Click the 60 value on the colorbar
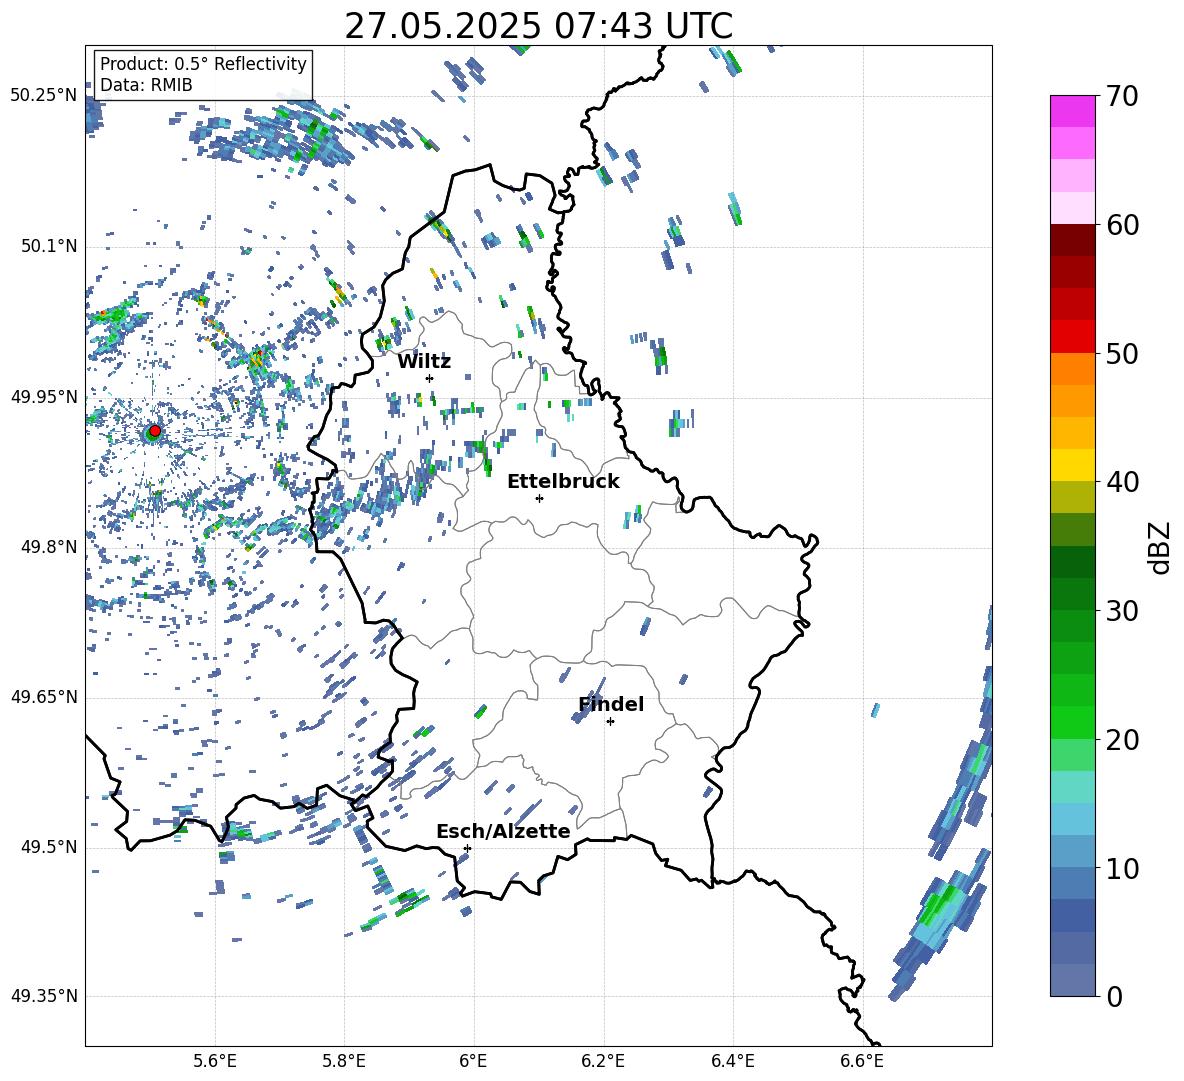The width and height of the screenshot is (1184, 1081). (1122, 225)
